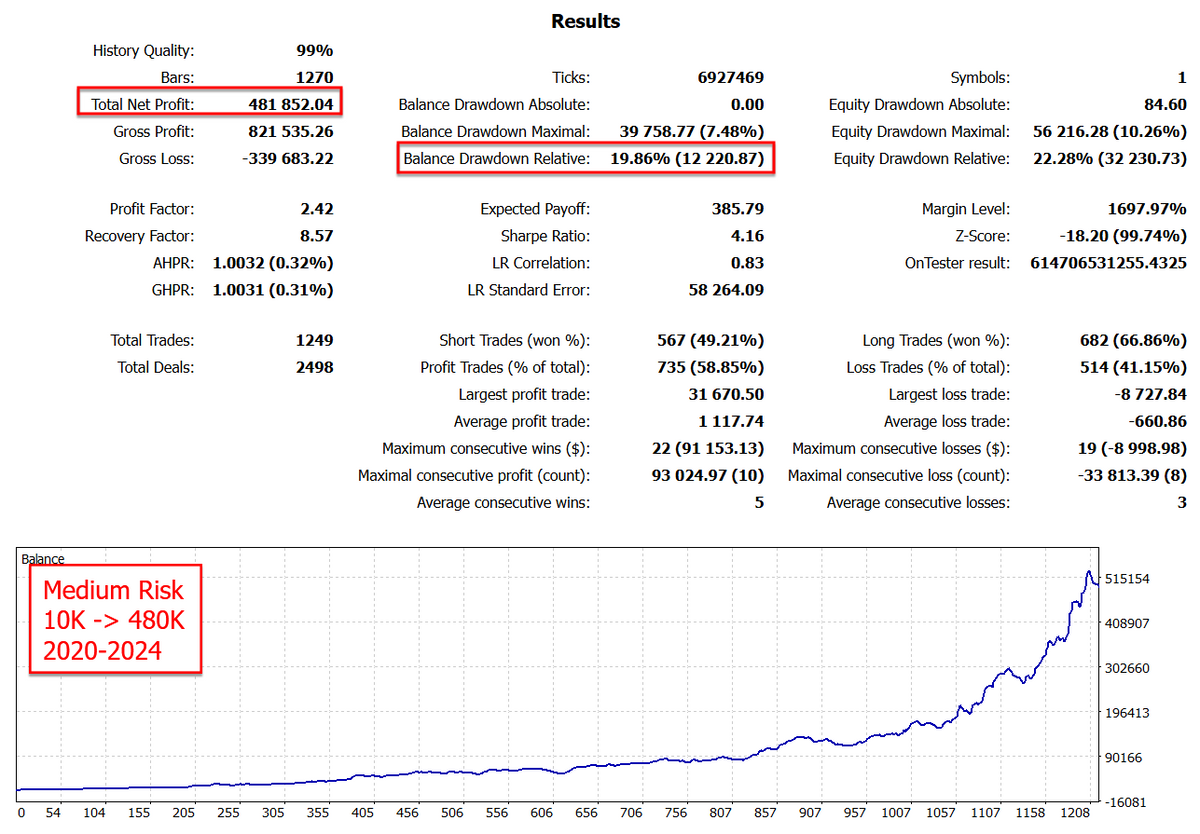Click the Gross Profit value 821 535.26

click(x=291, y=132)
